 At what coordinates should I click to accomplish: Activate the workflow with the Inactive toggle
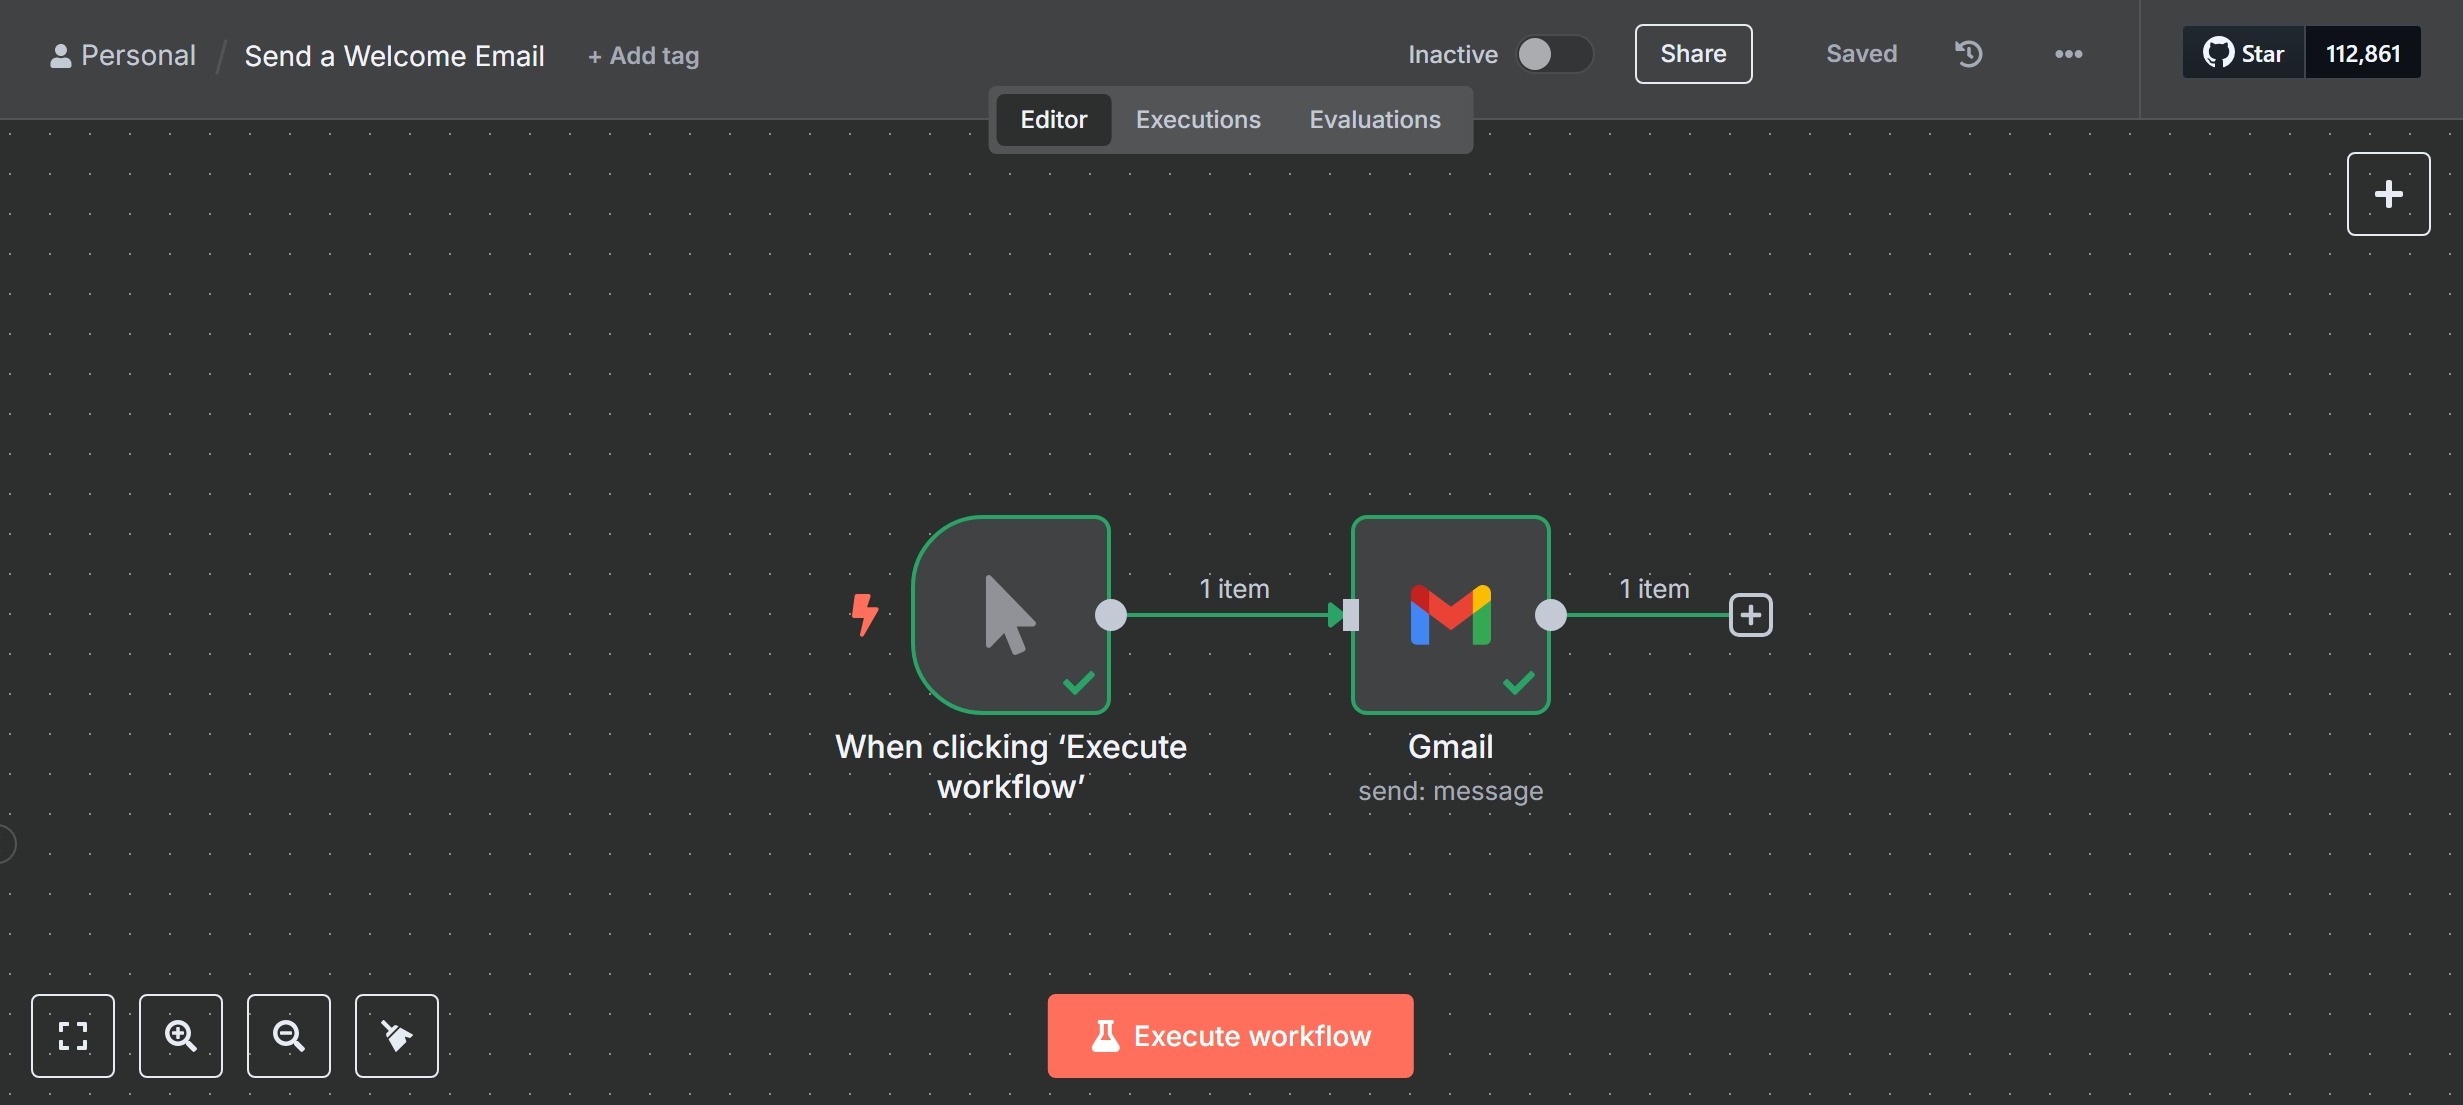coord(1553,54)
